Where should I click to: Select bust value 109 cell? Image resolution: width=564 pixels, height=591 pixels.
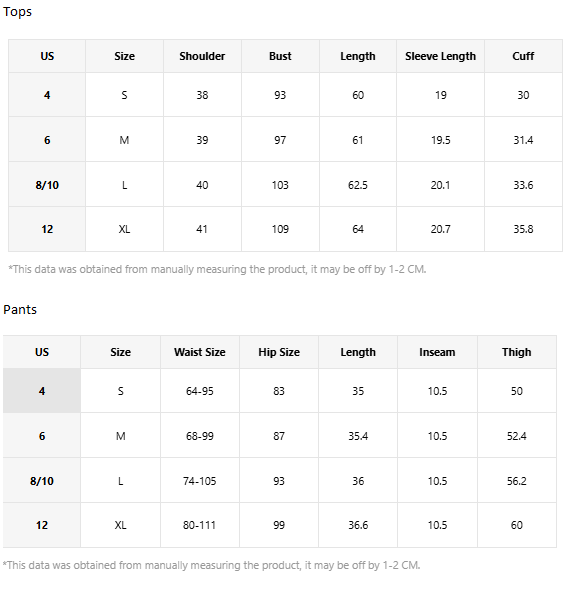tap(280, 229)
